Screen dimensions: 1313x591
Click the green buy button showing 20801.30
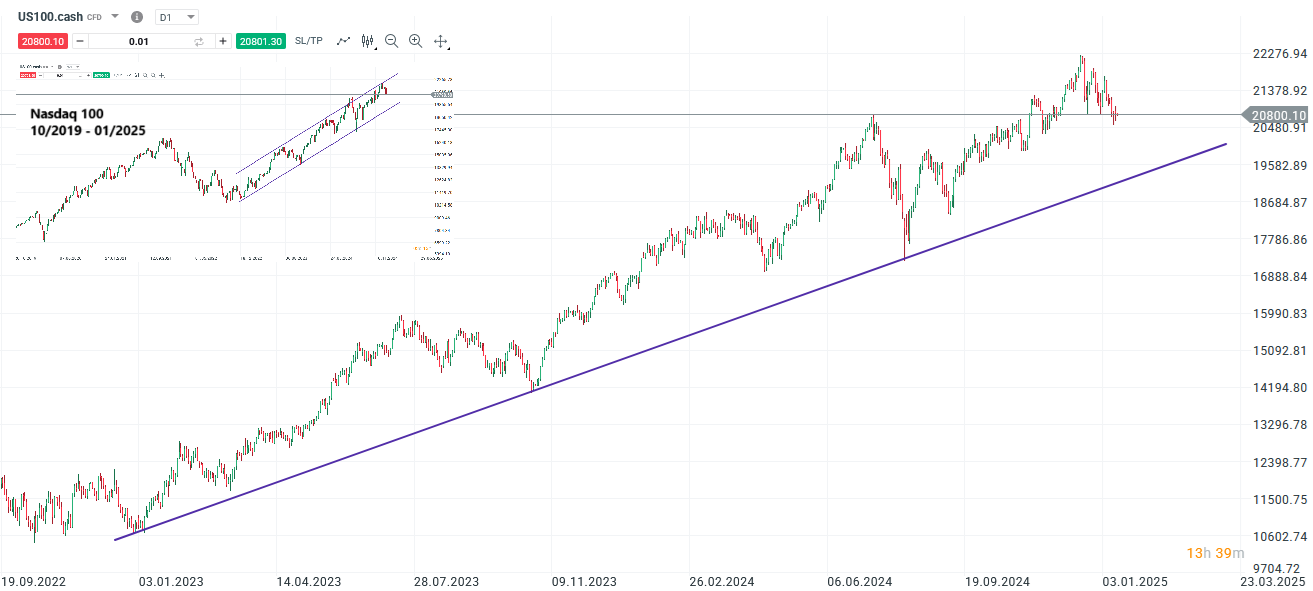pyautogui.click(x=260, y=41)
